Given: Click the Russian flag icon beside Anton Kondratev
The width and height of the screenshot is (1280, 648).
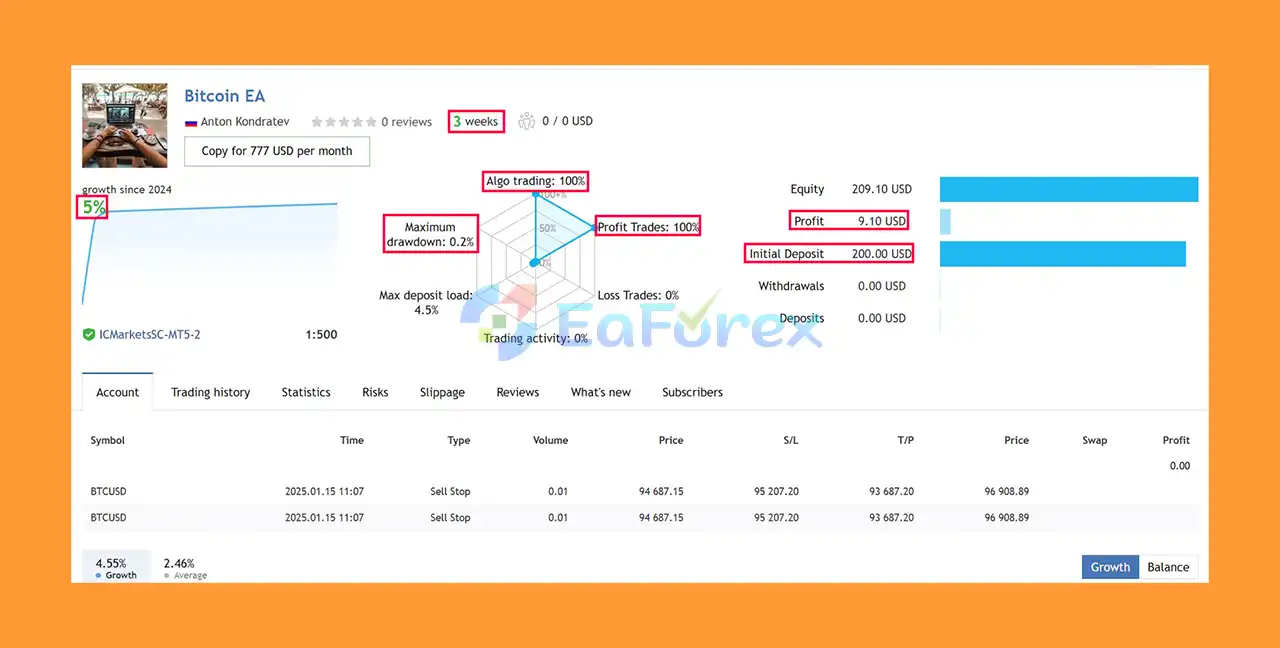Looking at the screenshot, I should 190,122.
